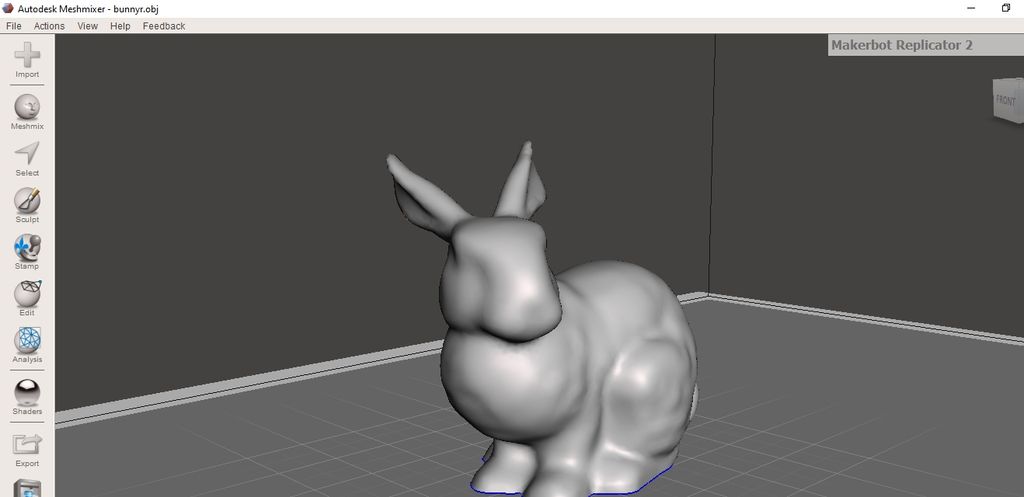
Task: Click the Meshmixer app icon in title bar
Action: coord(9,8)
